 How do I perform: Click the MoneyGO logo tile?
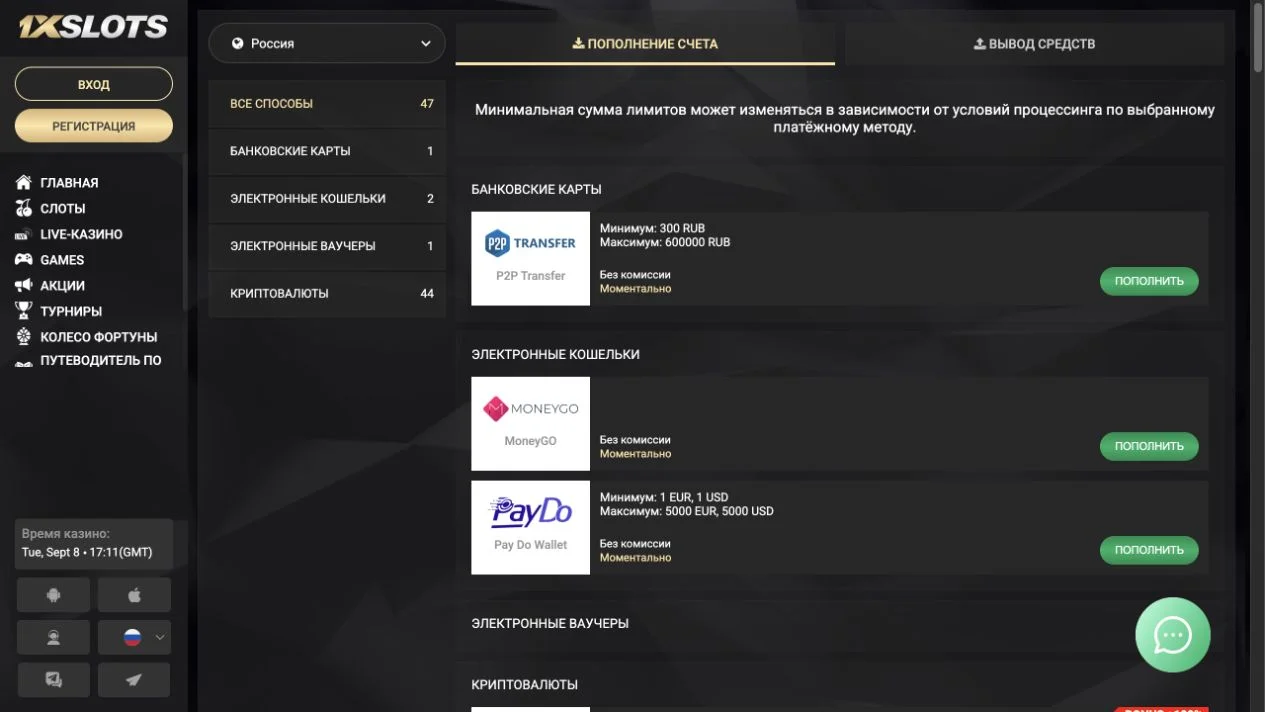pyautogui.click(x=530, y=424)
